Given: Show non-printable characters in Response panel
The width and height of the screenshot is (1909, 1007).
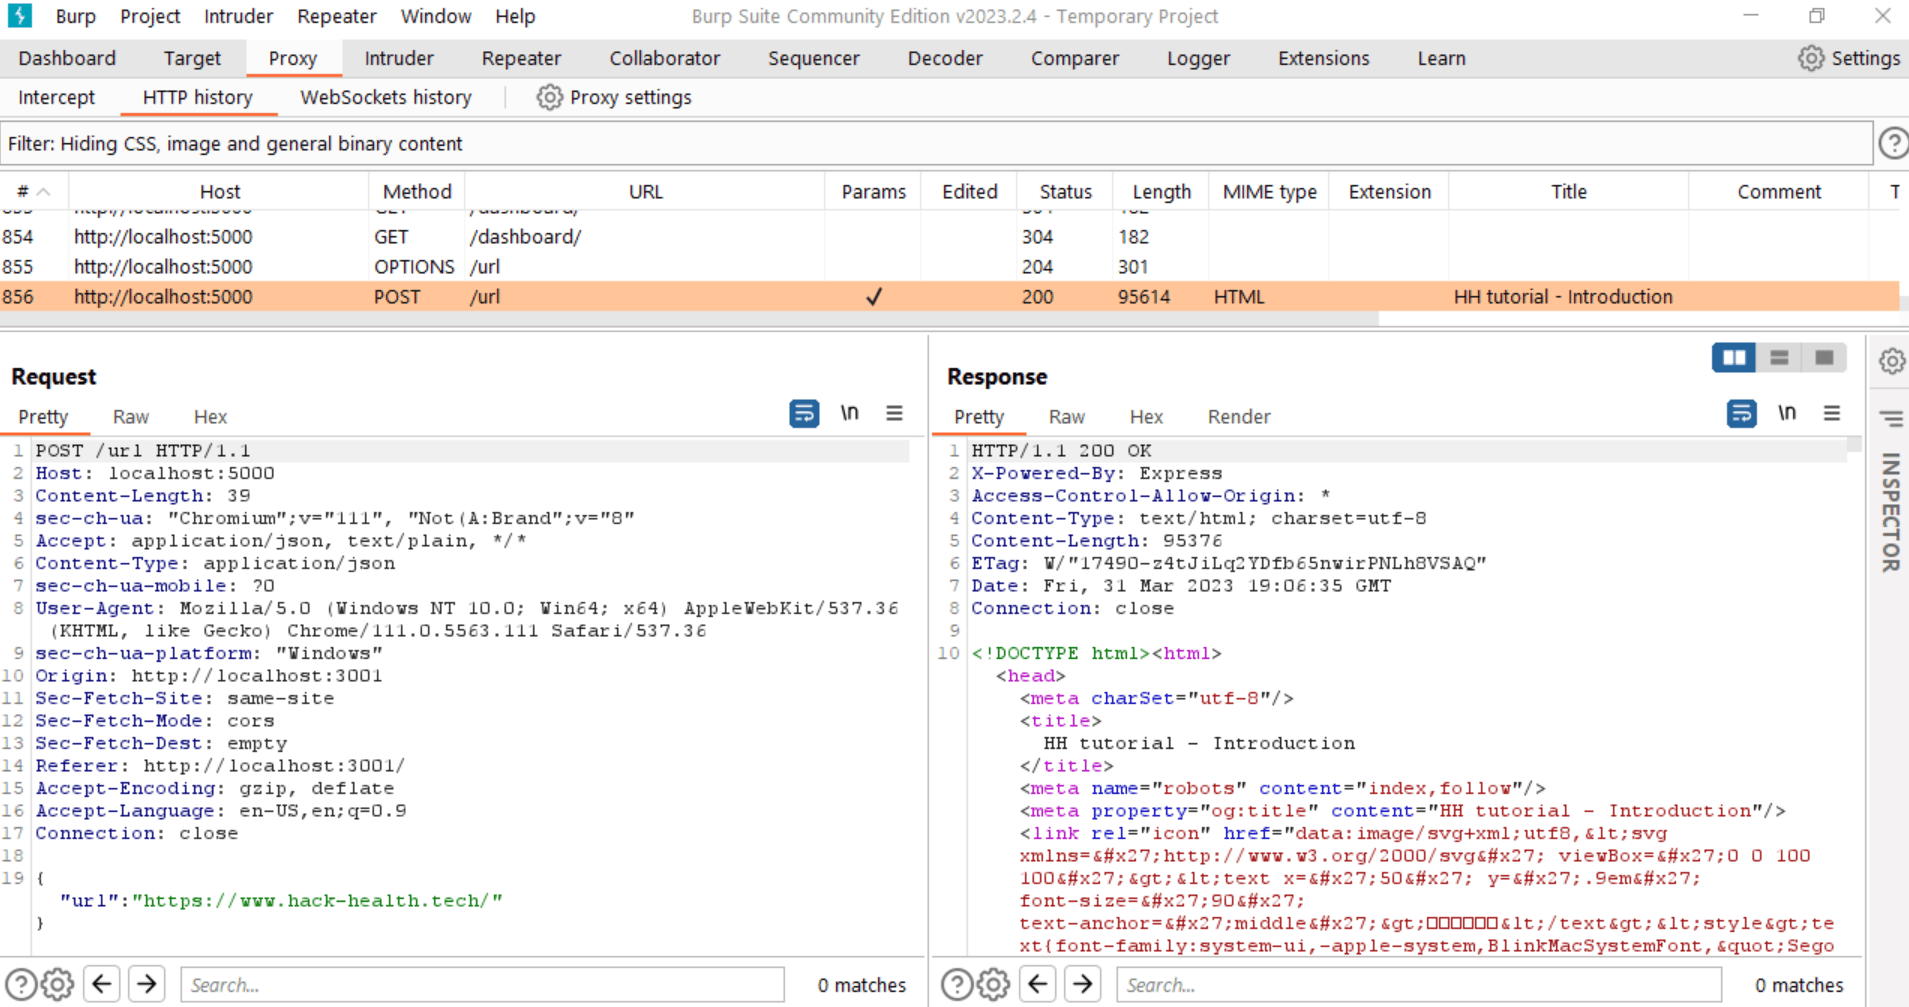Looking at the screenshot, I should click(x=1786, y=414).
